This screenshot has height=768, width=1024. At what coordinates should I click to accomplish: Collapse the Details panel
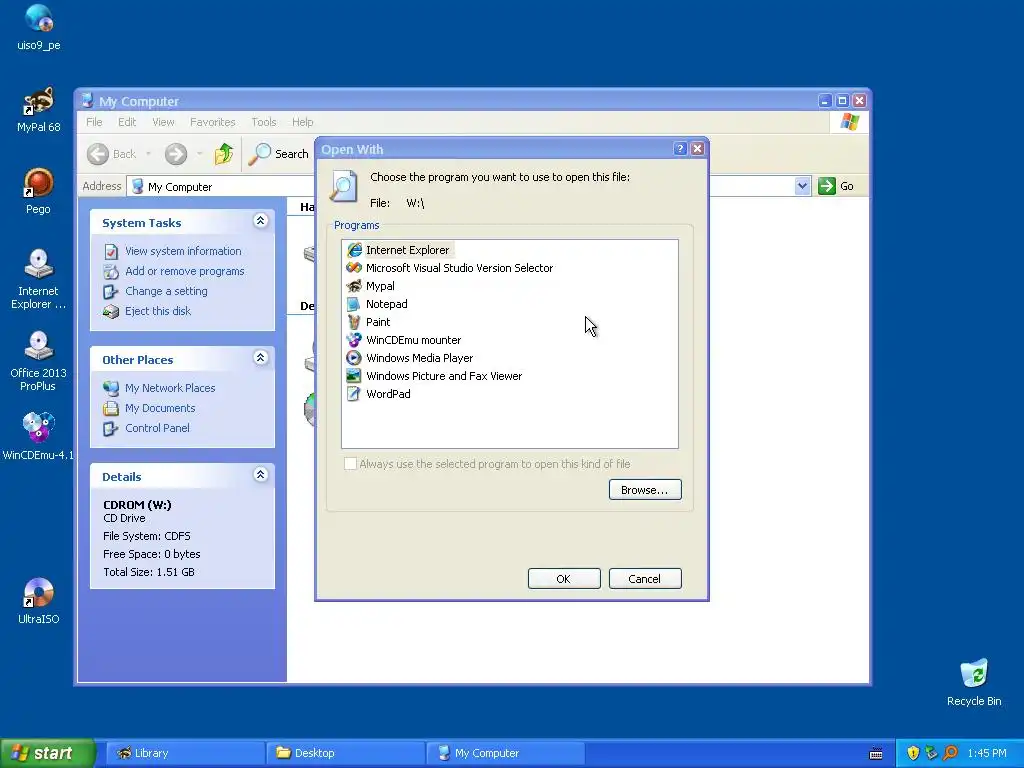pyautogui.click(x=261, y=475)
